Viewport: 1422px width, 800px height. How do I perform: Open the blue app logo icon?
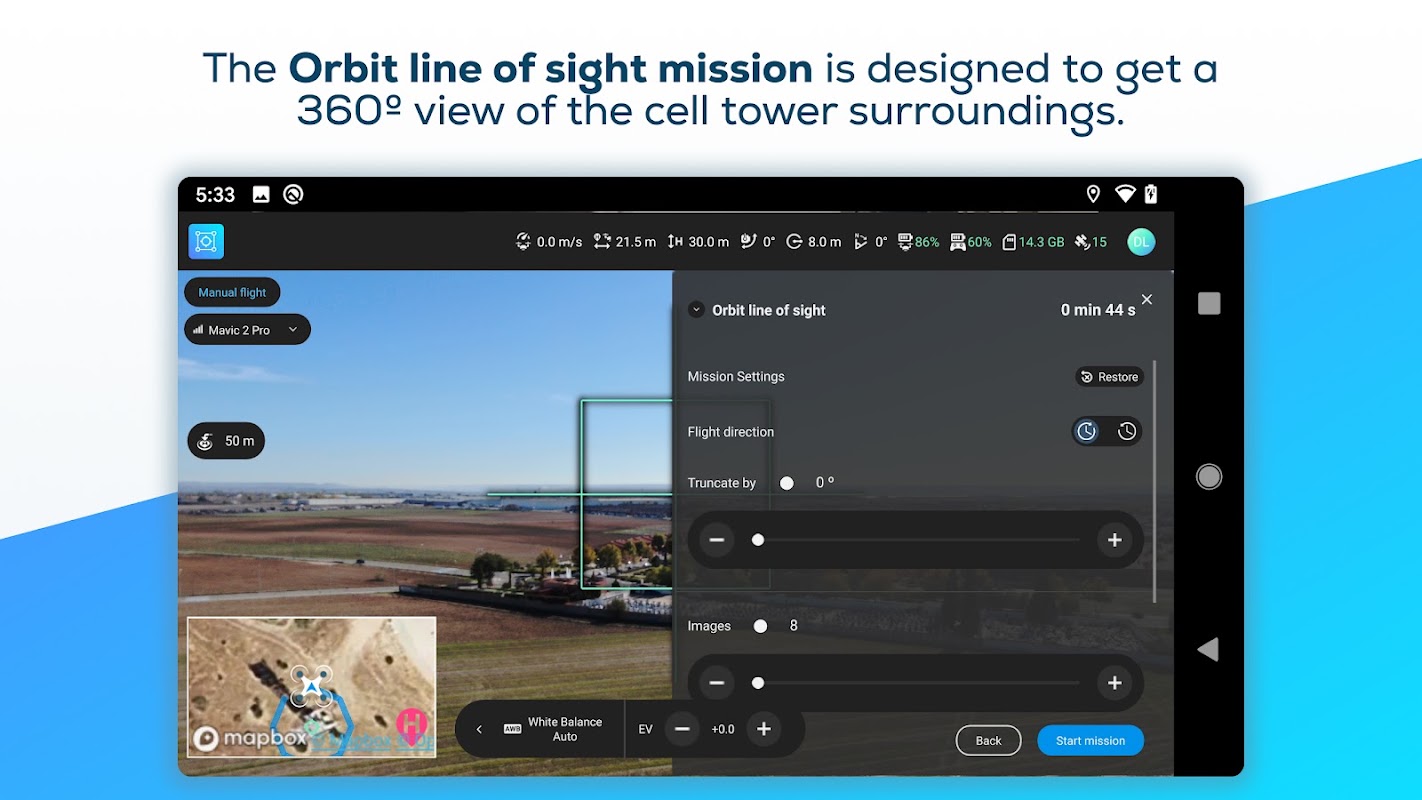pyautogui.click(x=206, y=241)
